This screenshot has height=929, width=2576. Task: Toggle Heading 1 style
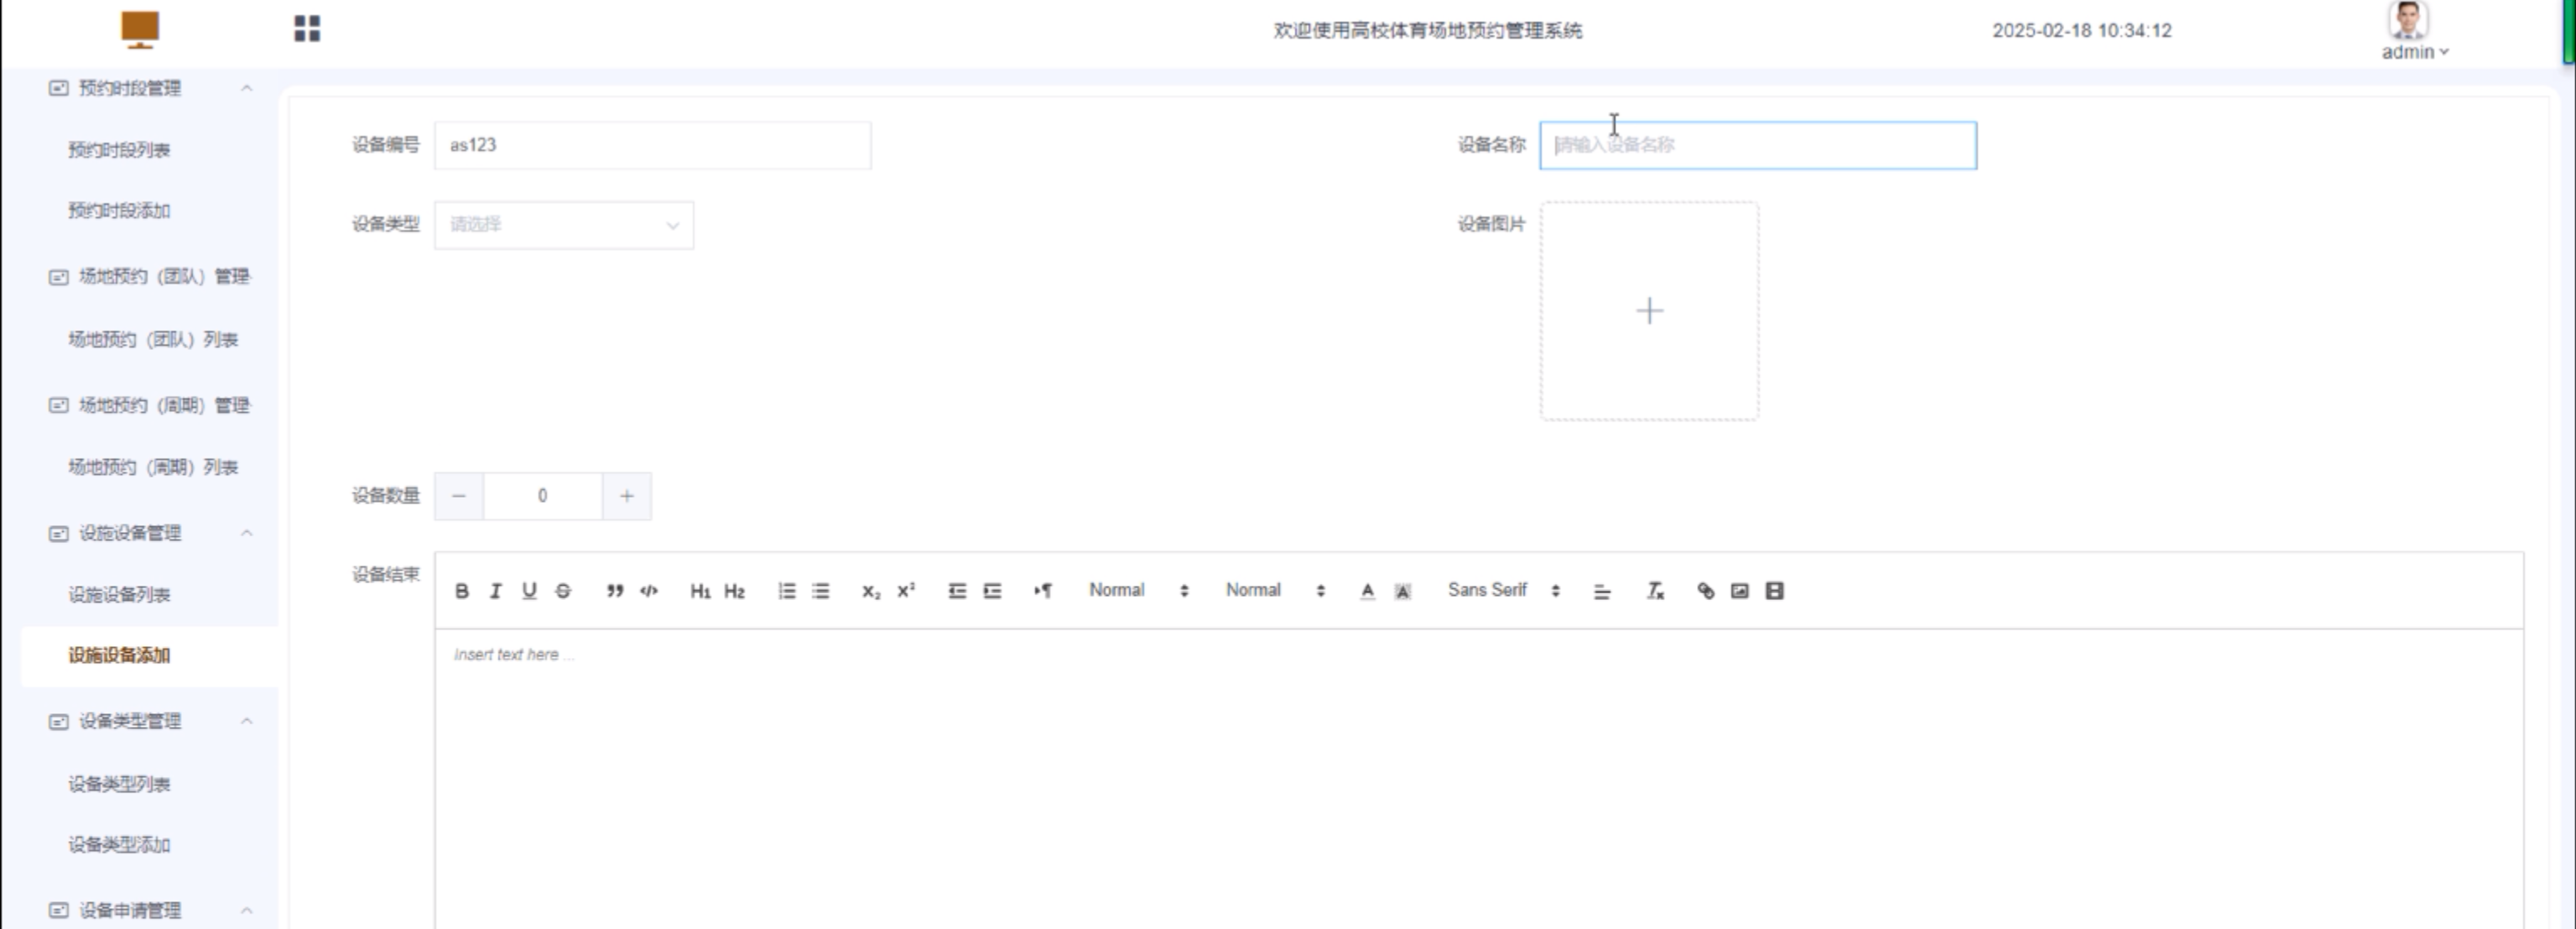tap(700, 591)
